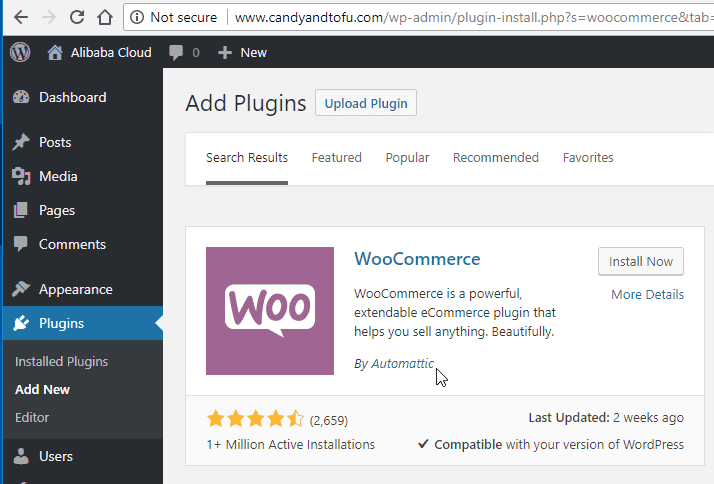The image size is (714, 484).
Task: Click the Add Plugins heading
Action: [246, 103]
